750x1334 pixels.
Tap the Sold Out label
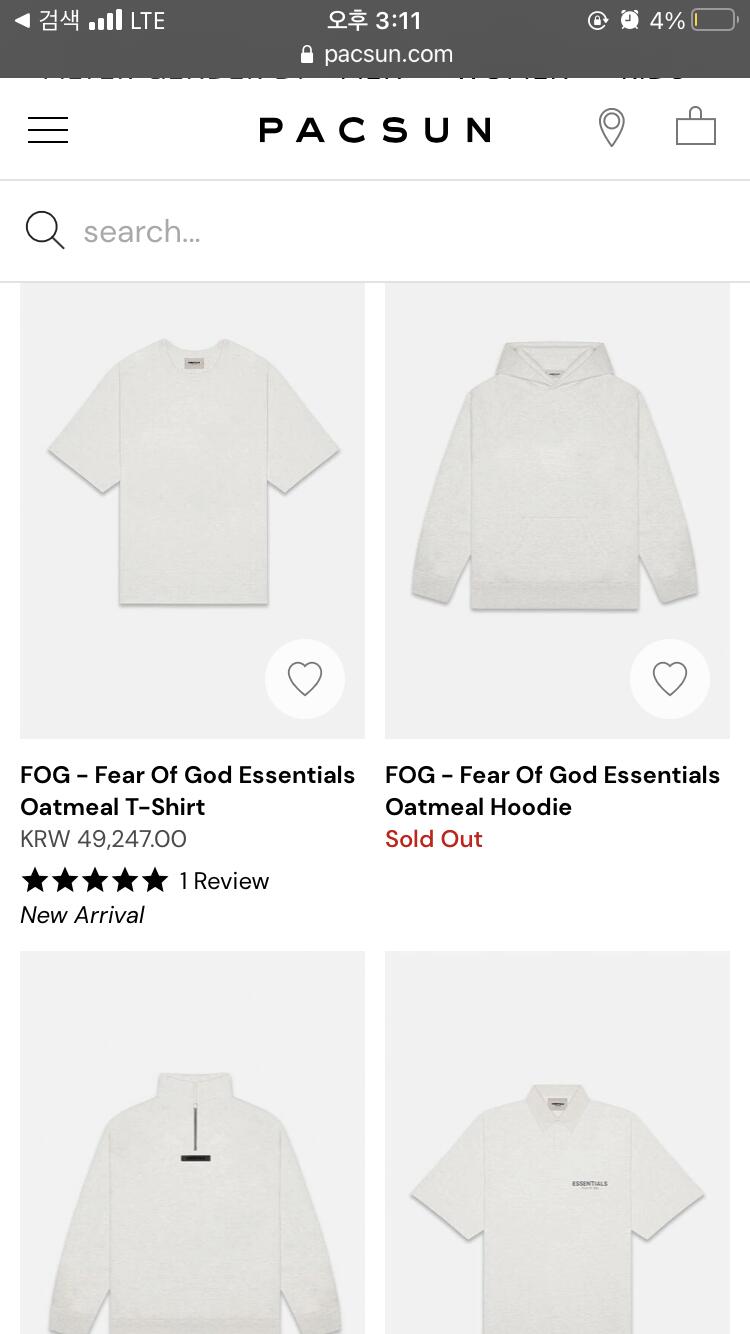click(434, 839)
